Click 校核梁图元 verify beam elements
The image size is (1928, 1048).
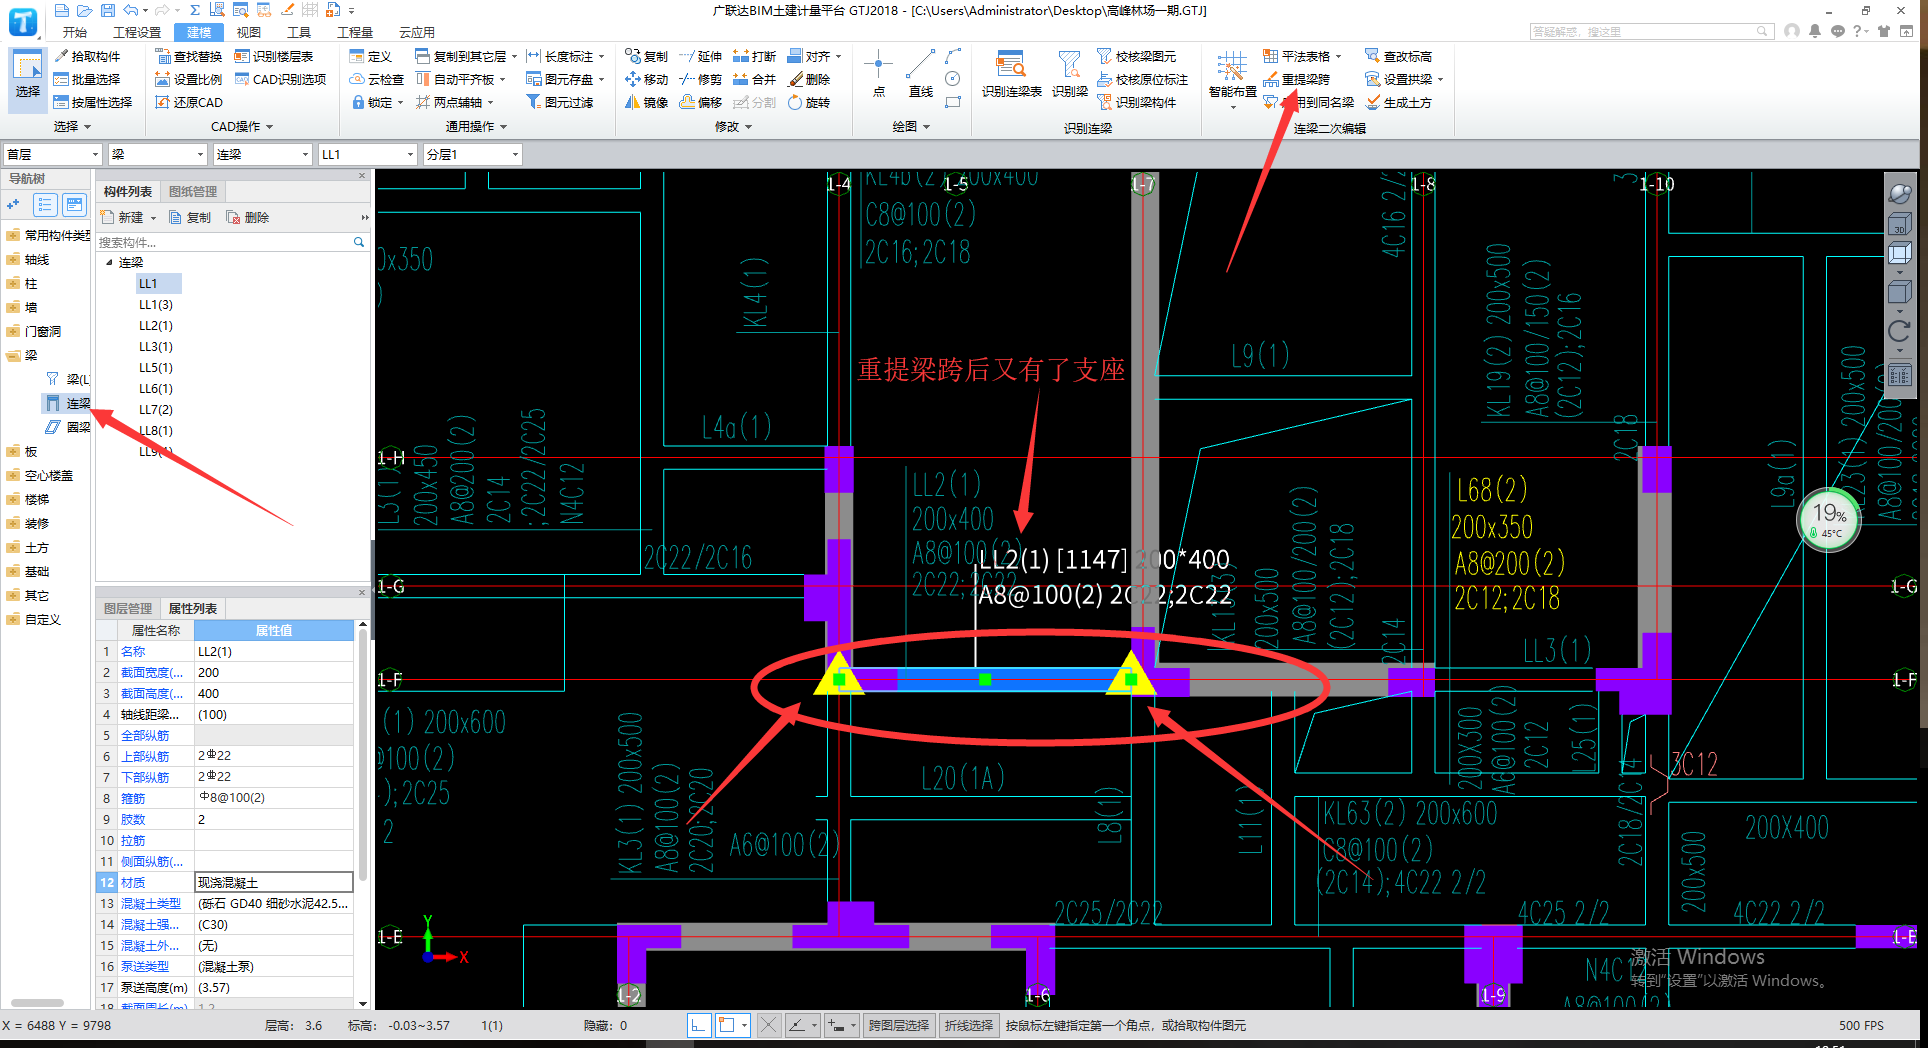[x=1136, y=56]
